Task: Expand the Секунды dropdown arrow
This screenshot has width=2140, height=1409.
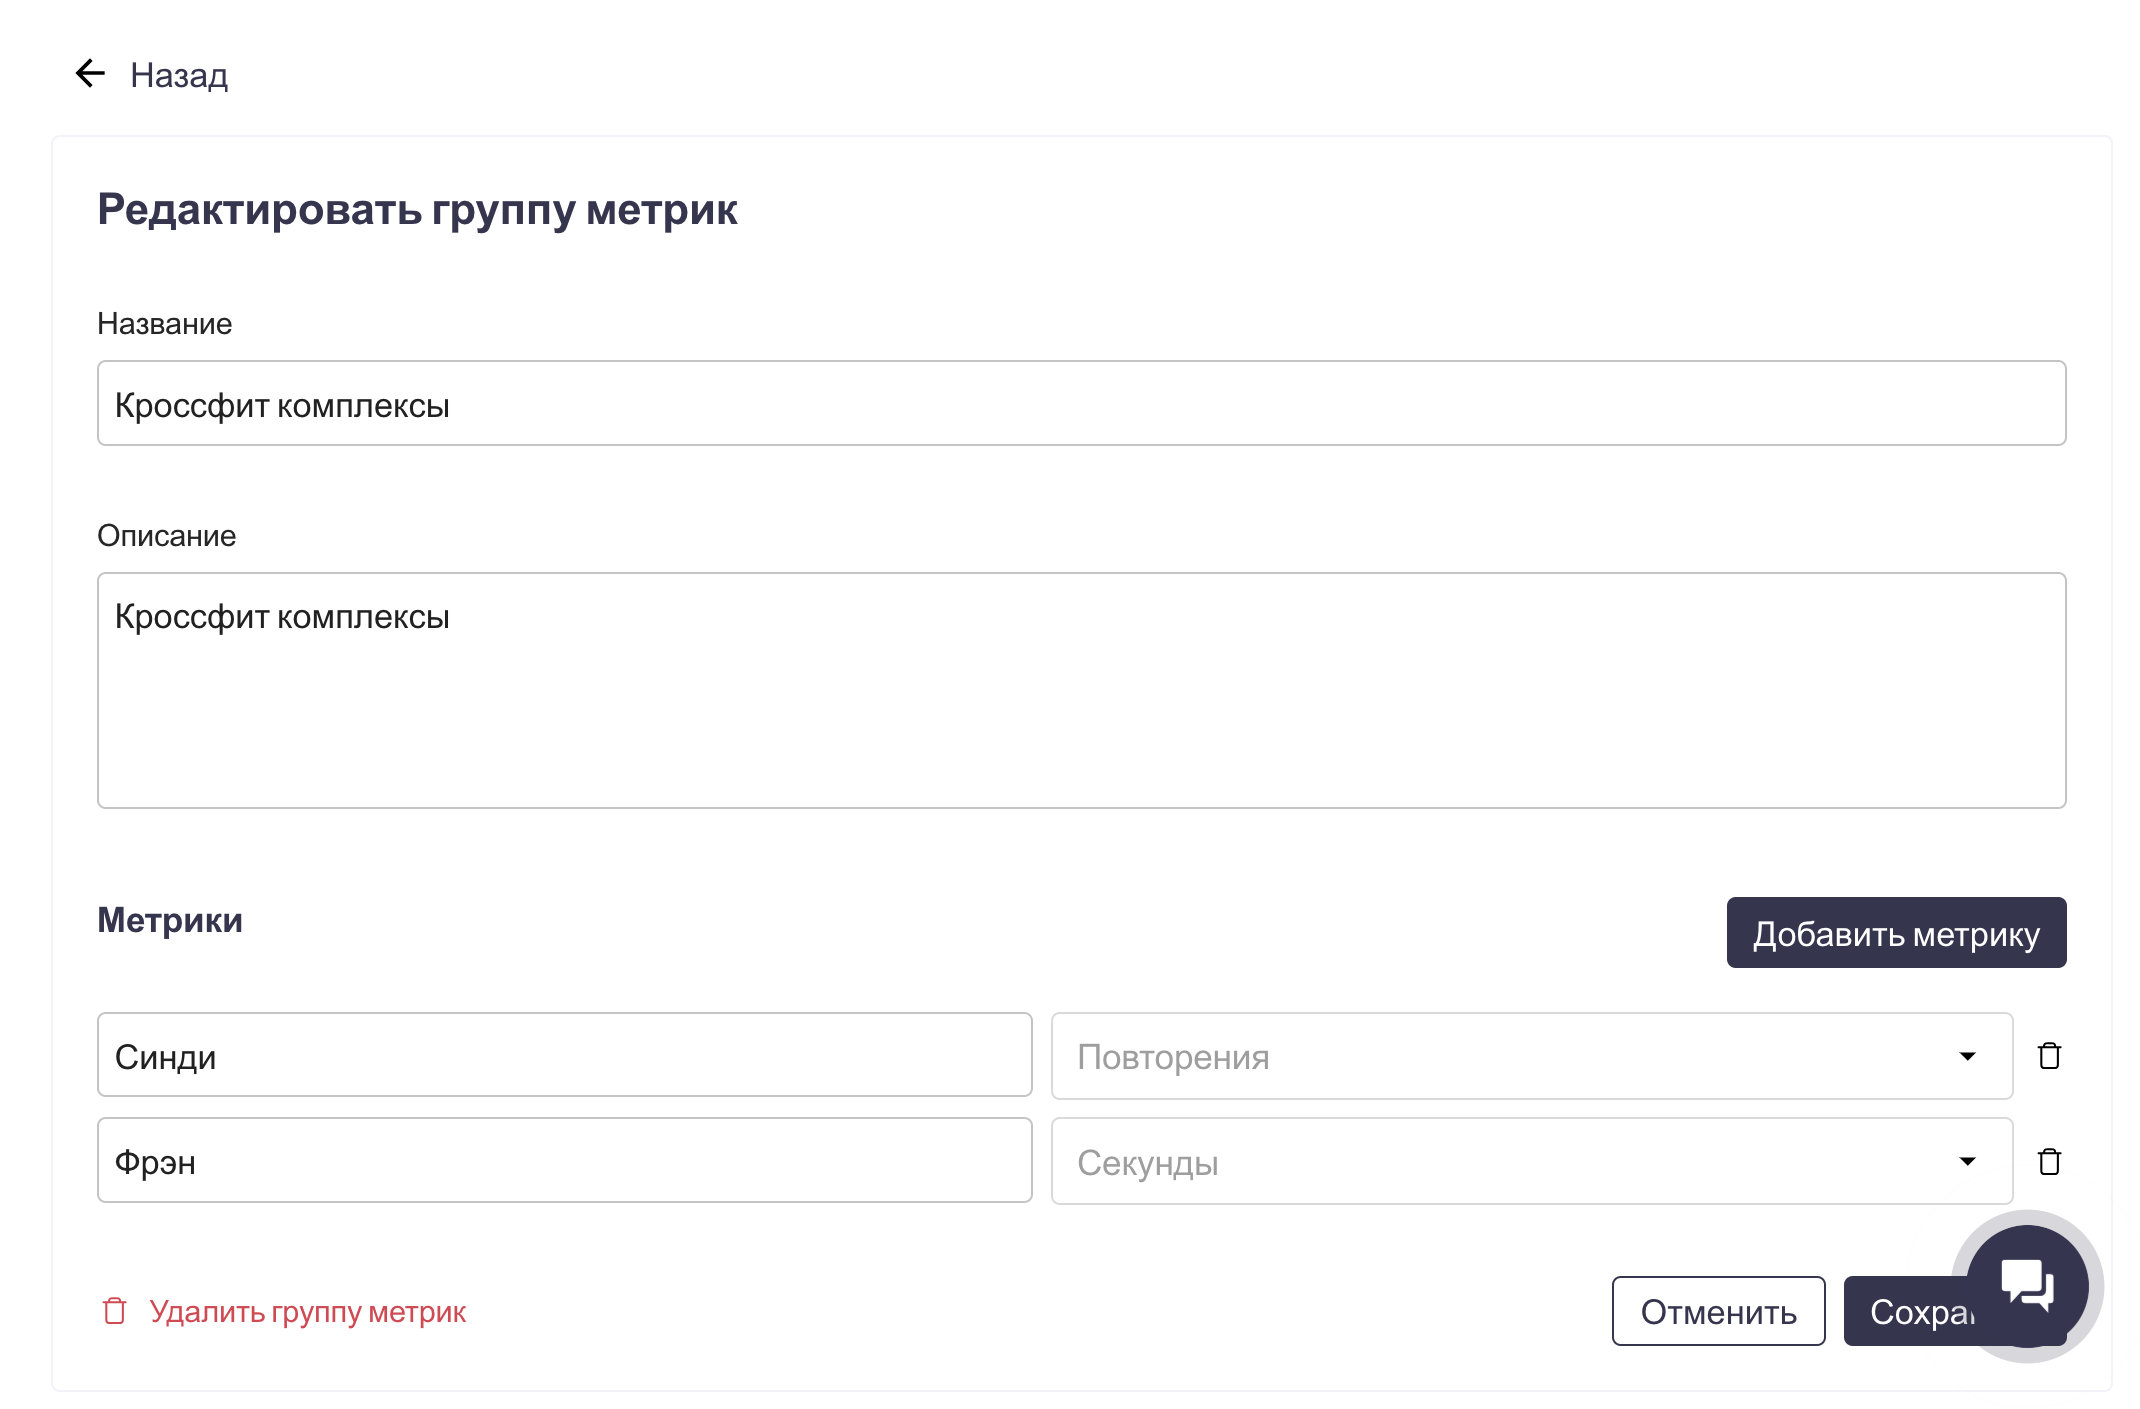Action: 1967,1161
